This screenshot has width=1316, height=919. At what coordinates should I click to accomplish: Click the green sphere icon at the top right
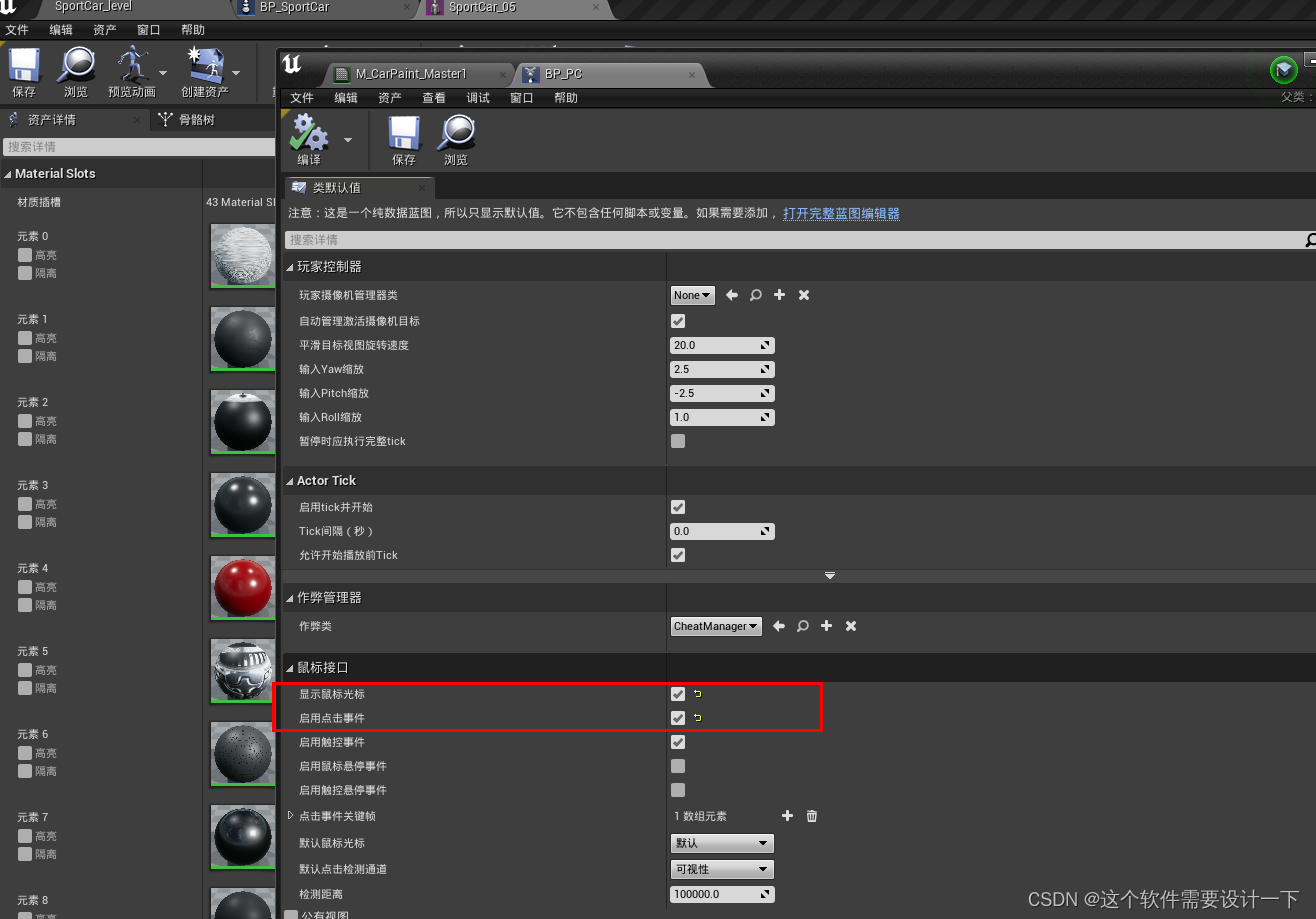pos(1284,70)
